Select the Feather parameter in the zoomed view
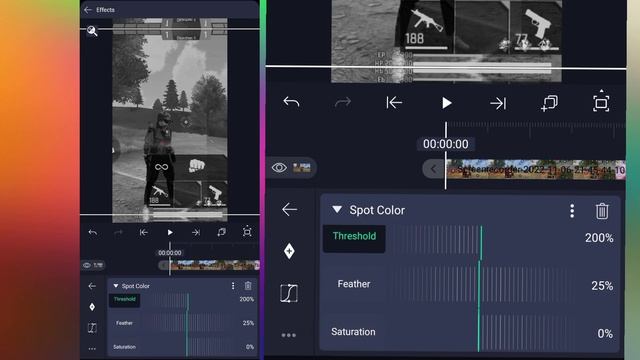This screenshot has width=640, height=360. 354,284
